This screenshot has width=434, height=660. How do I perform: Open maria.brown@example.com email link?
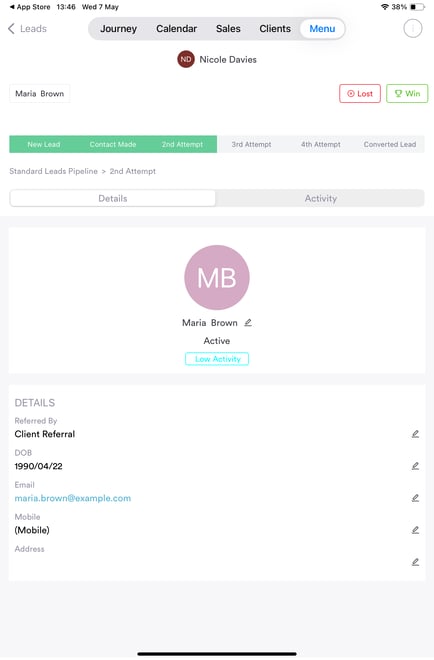(73, 498)
